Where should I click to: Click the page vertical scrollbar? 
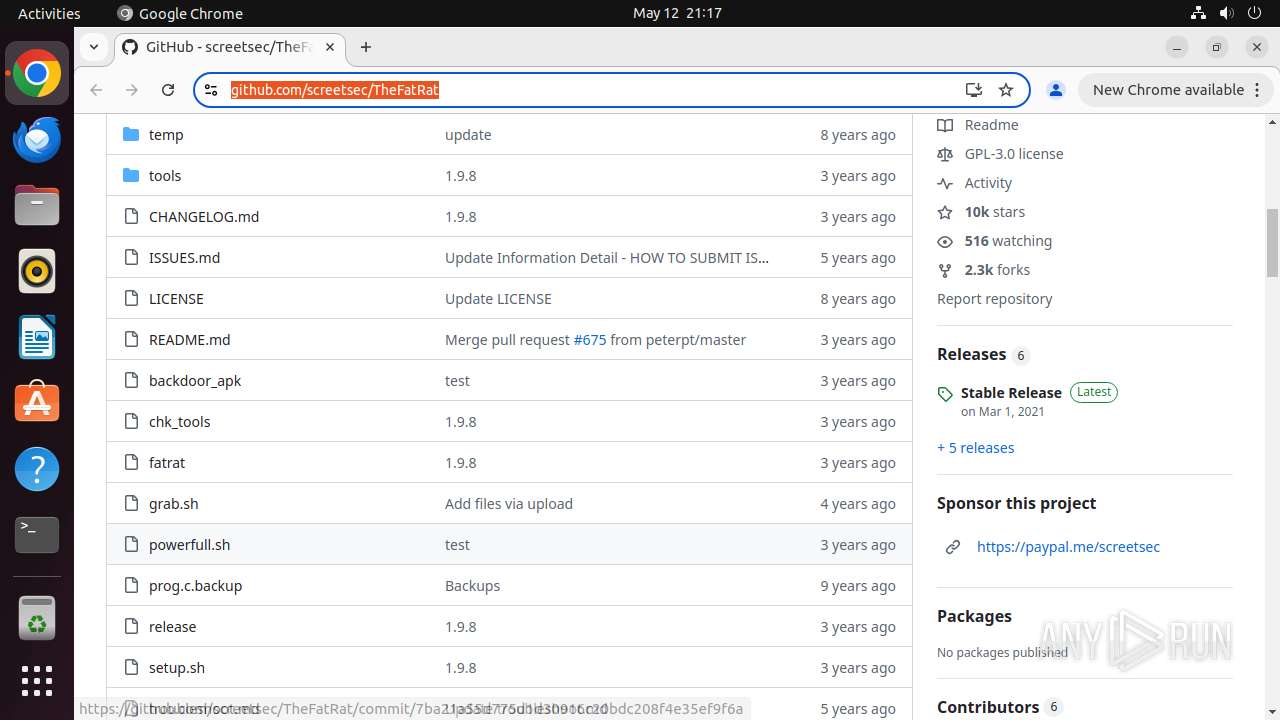point(1272,243)
